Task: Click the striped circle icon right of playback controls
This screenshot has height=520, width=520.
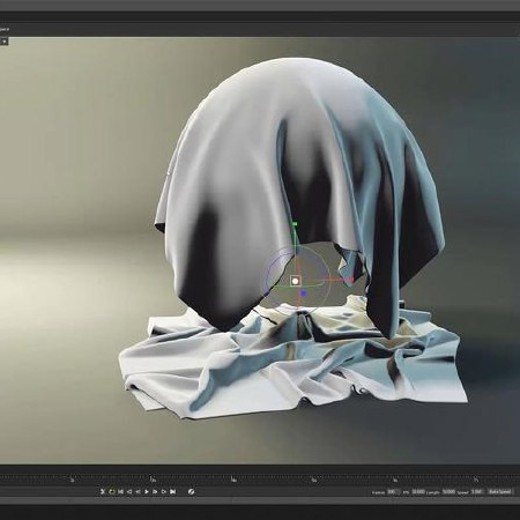Action: (x=191, y=492)
